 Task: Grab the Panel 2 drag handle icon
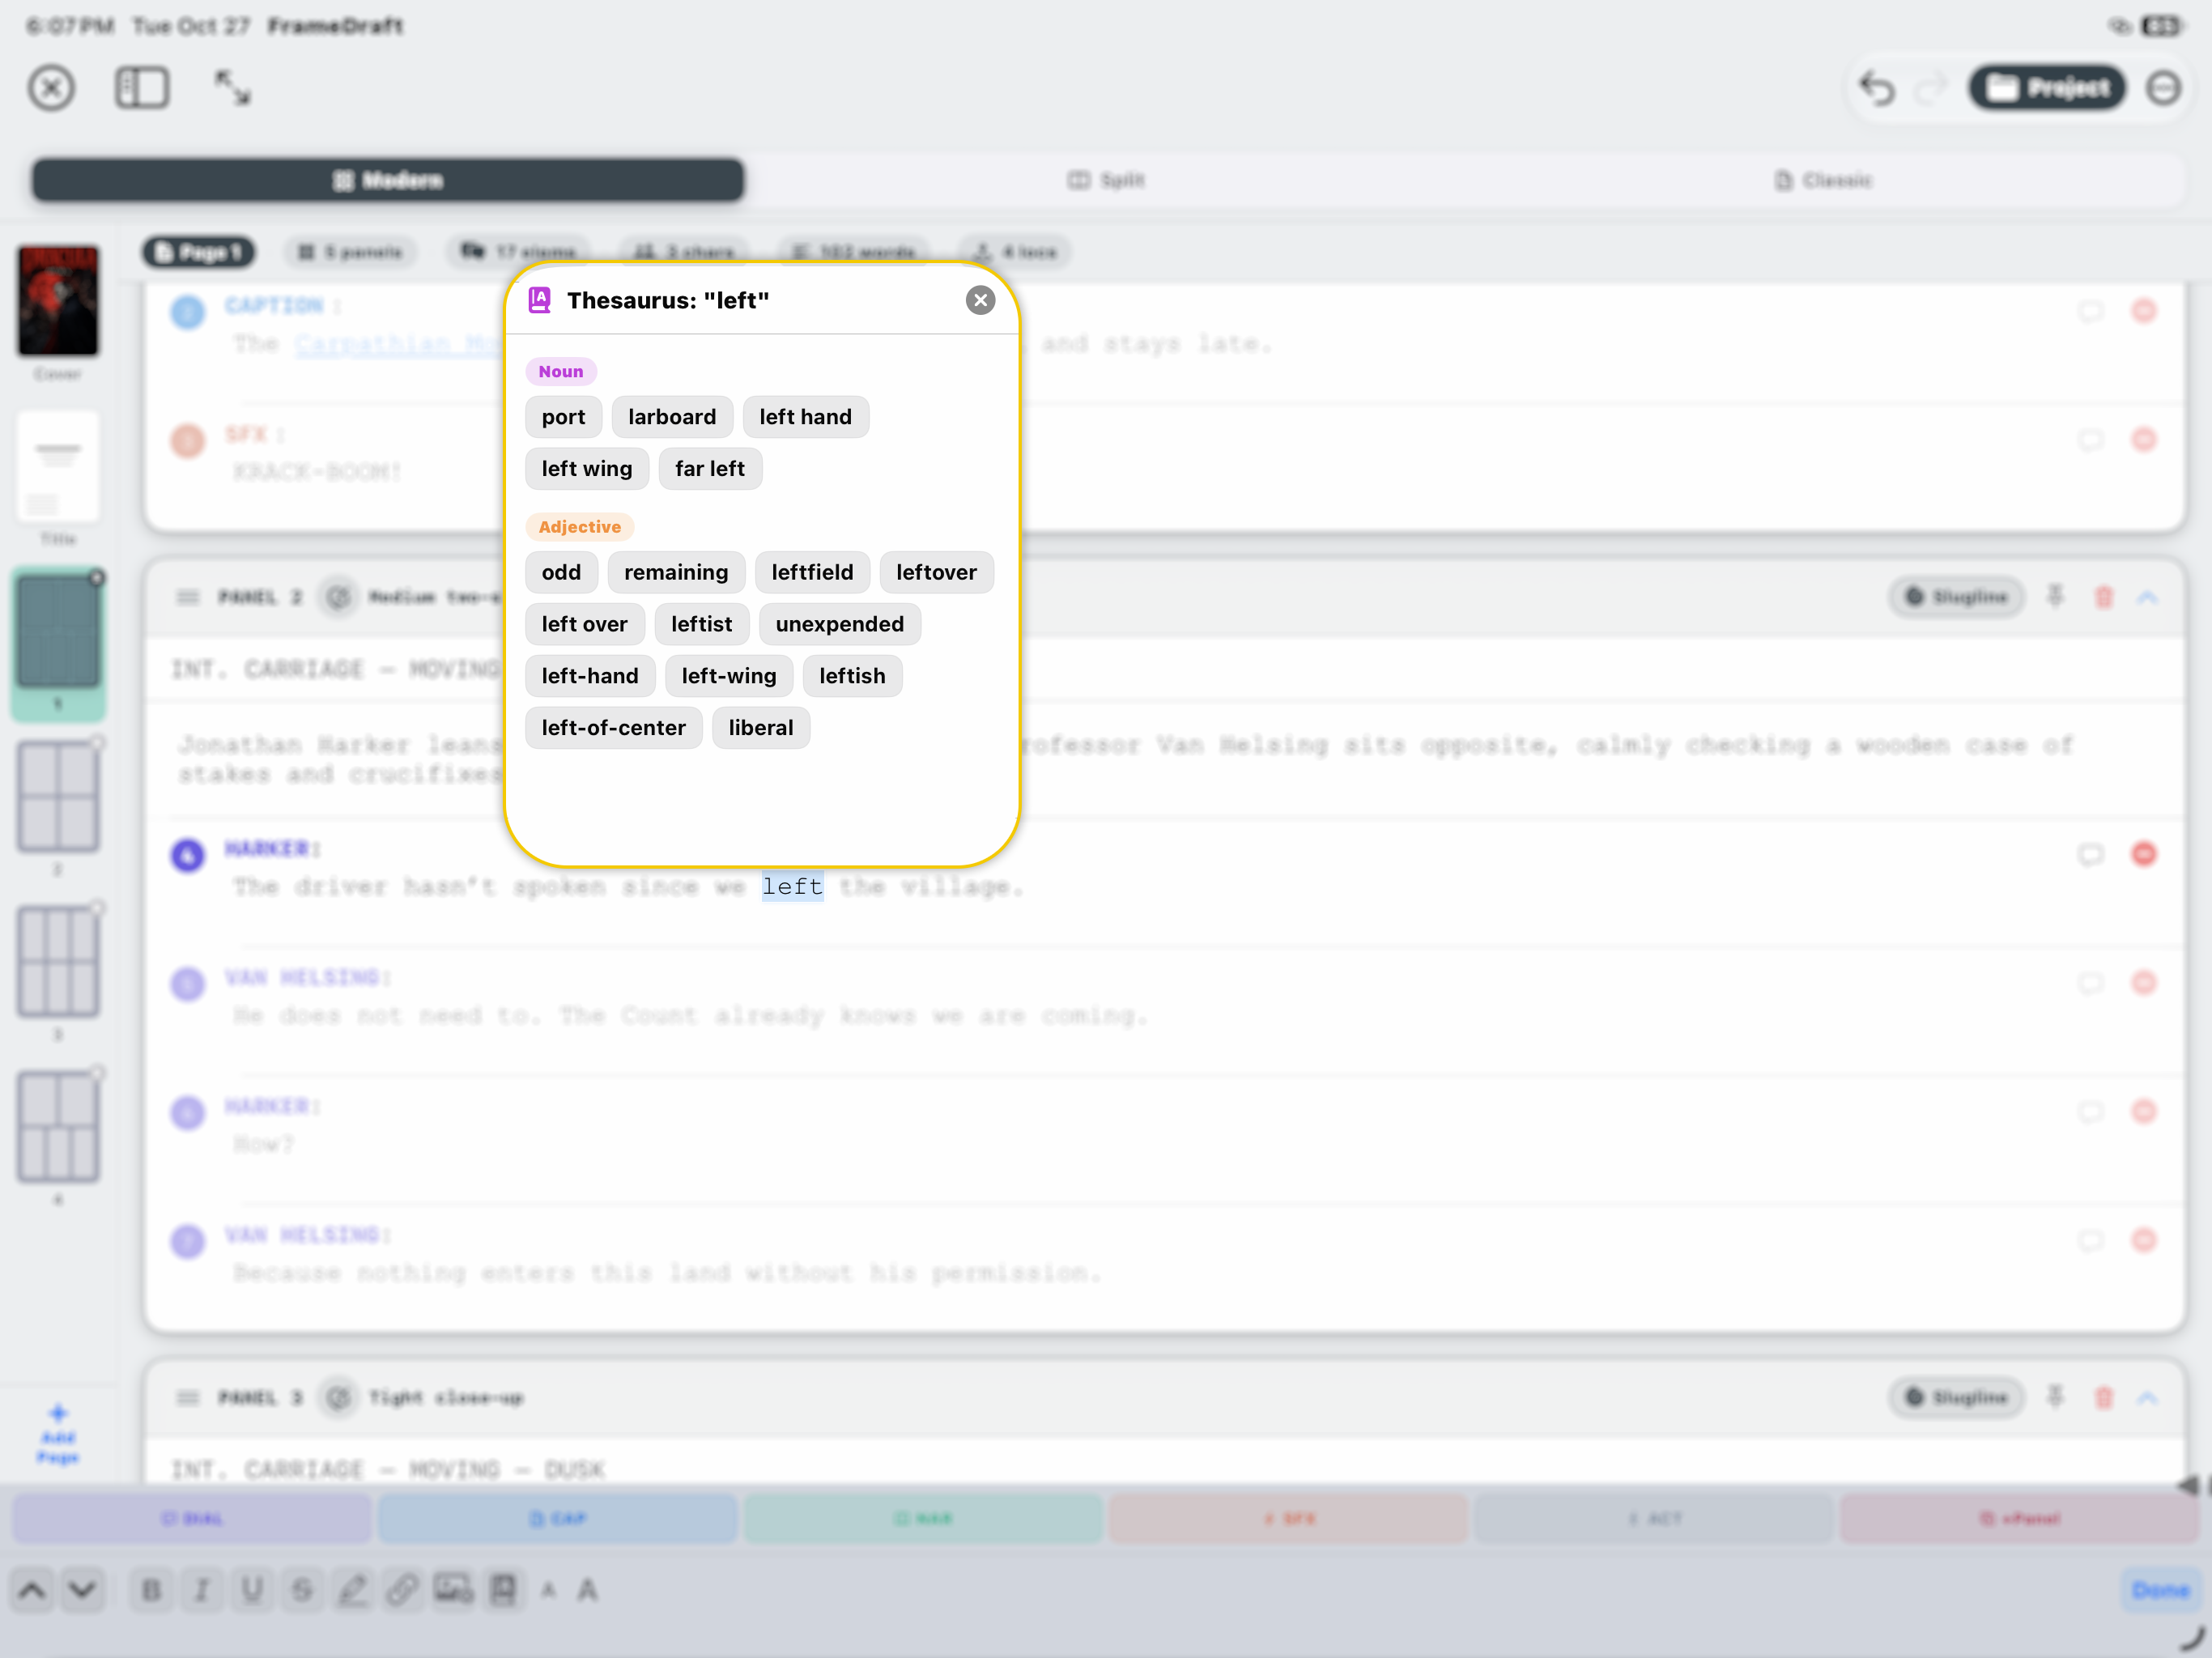point(187,597)
